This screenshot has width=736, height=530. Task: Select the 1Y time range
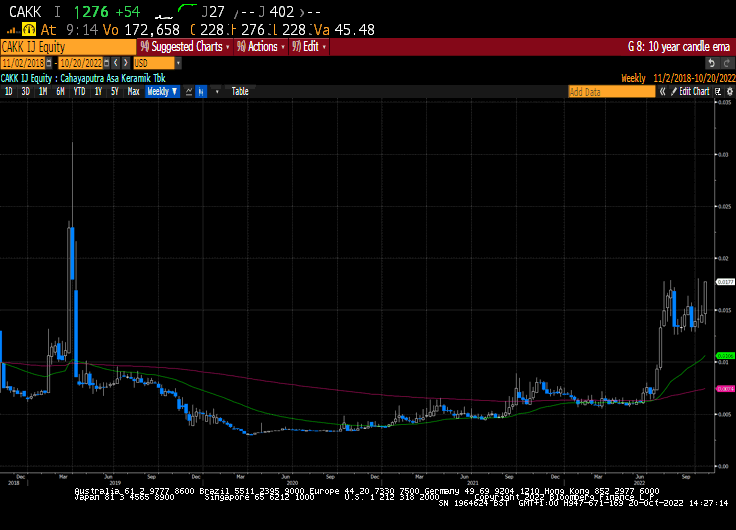pyautogui.click(x=98, y=92)
